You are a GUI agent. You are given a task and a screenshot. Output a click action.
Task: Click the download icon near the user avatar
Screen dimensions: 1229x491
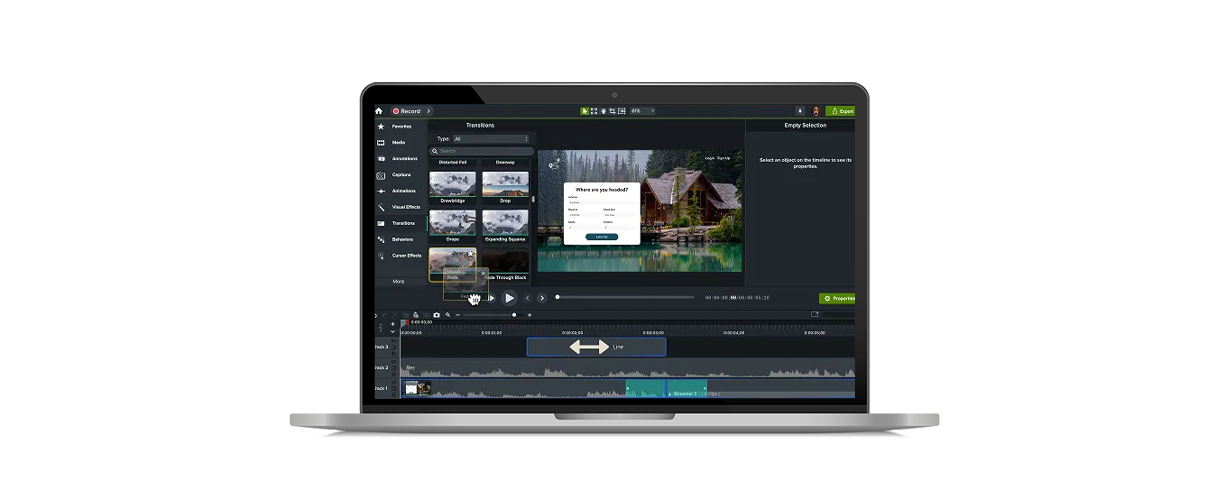(x=799, y=111)
